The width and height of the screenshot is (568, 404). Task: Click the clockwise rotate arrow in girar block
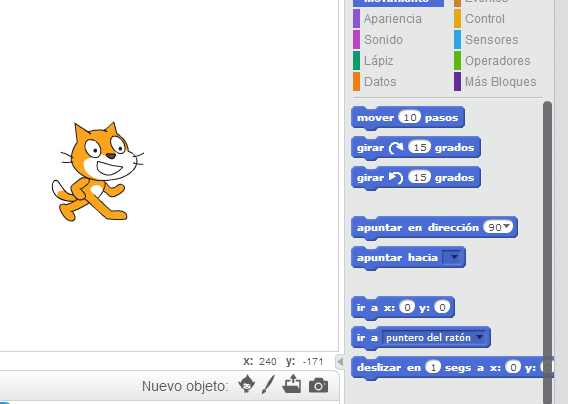[396, 147]
